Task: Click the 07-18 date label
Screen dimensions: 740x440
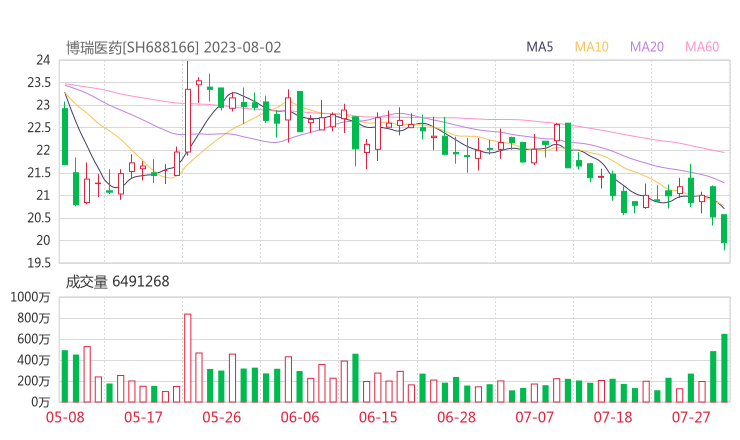Action: pos(613,417)
